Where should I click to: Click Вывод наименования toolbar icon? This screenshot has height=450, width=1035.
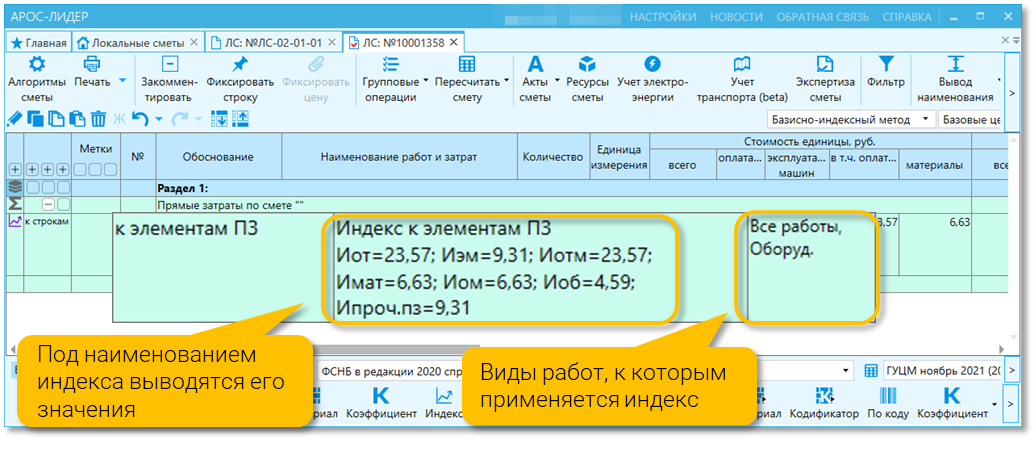click(955, 65)
